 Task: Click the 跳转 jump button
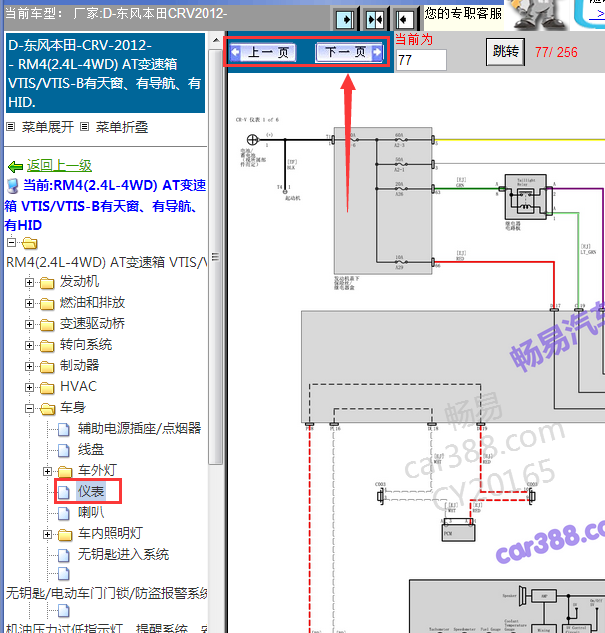click(505, 52)
